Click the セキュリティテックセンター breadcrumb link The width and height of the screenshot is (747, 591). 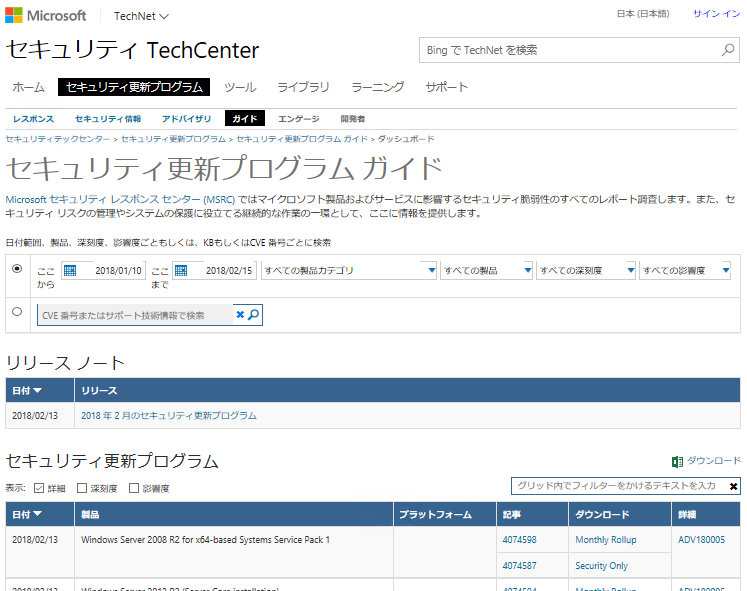(x=58, y=139)
